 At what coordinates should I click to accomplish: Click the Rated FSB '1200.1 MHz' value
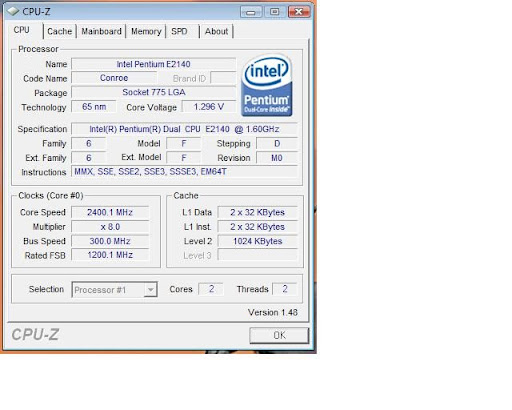tap(110, 255)
